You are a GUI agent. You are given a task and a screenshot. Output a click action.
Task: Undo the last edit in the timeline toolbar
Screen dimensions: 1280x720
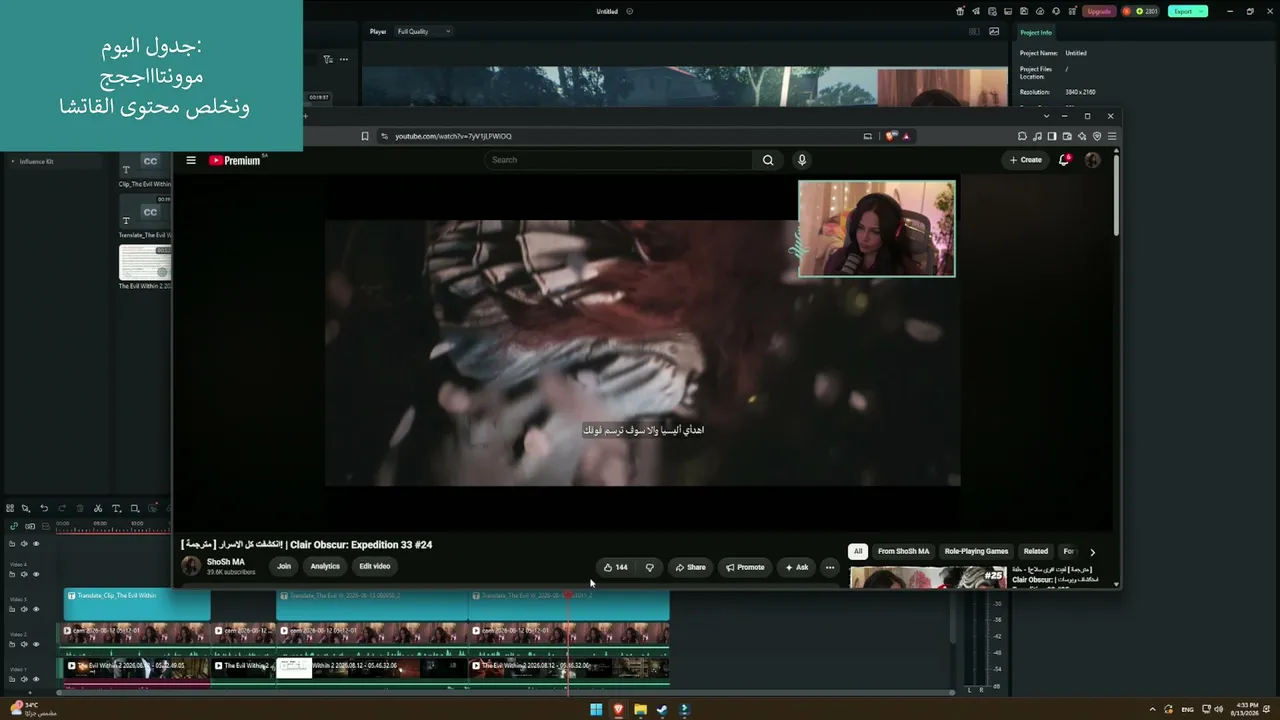coord(44,508)
